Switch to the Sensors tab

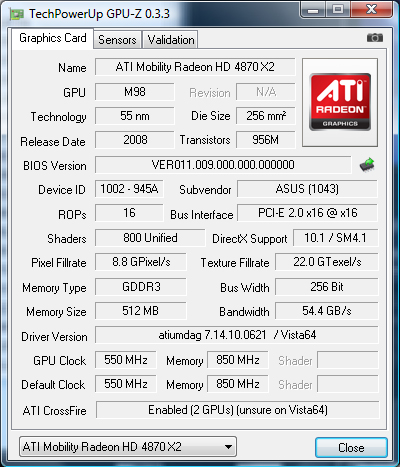coord(117,40)
